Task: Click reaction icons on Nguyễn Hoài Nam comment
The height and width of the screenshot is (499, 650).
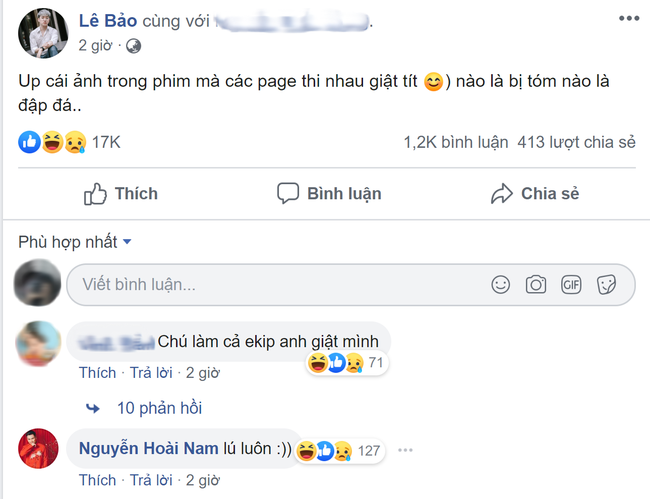Action: tap(325, 450)
